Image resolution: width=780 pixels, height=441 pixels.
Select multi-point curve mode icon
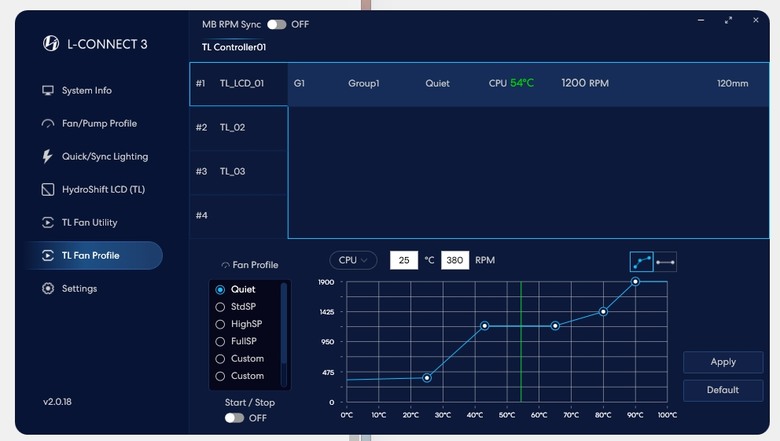(641, 262)
